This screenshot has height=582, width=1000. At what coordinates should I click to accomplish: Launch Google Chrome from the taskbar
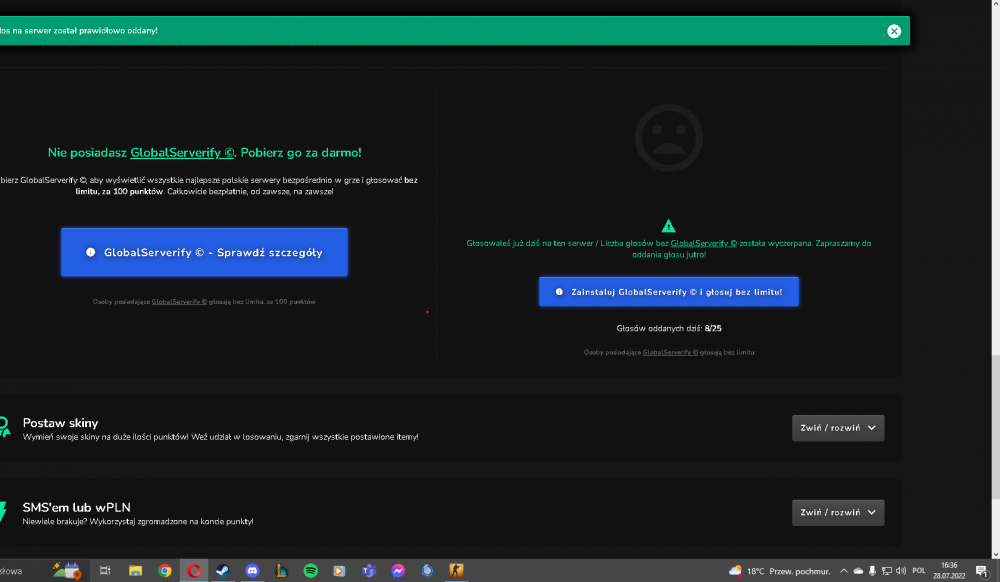point(165,571)
